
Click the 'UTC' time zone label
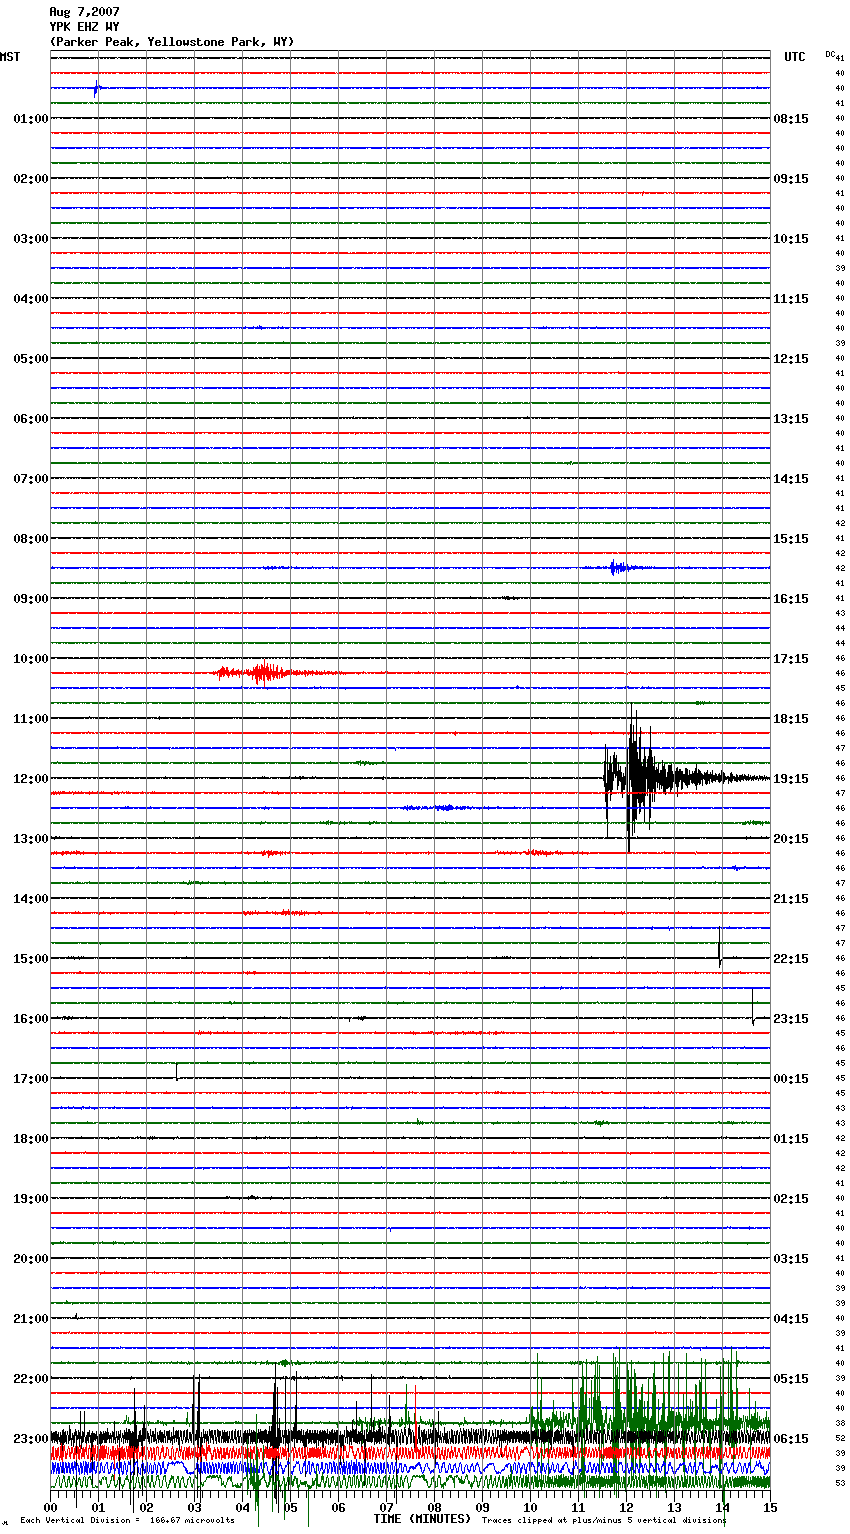coord(795,57)
